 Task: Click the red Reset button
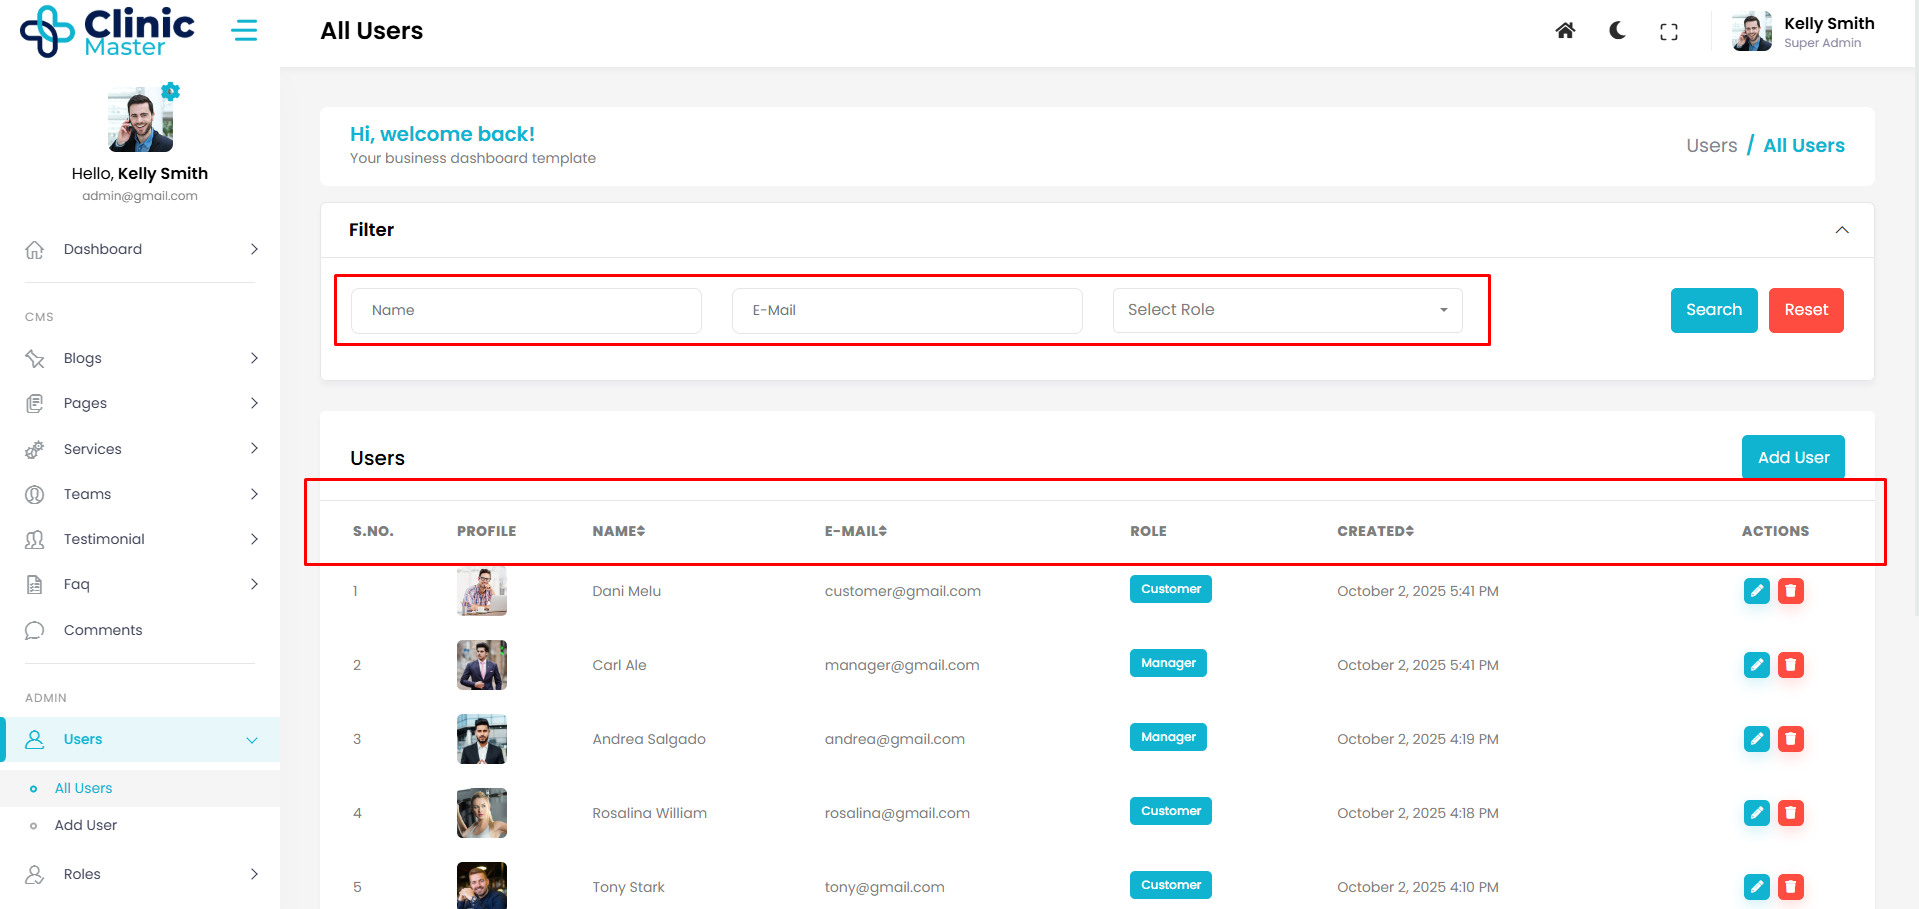(x=1805, y=310)
